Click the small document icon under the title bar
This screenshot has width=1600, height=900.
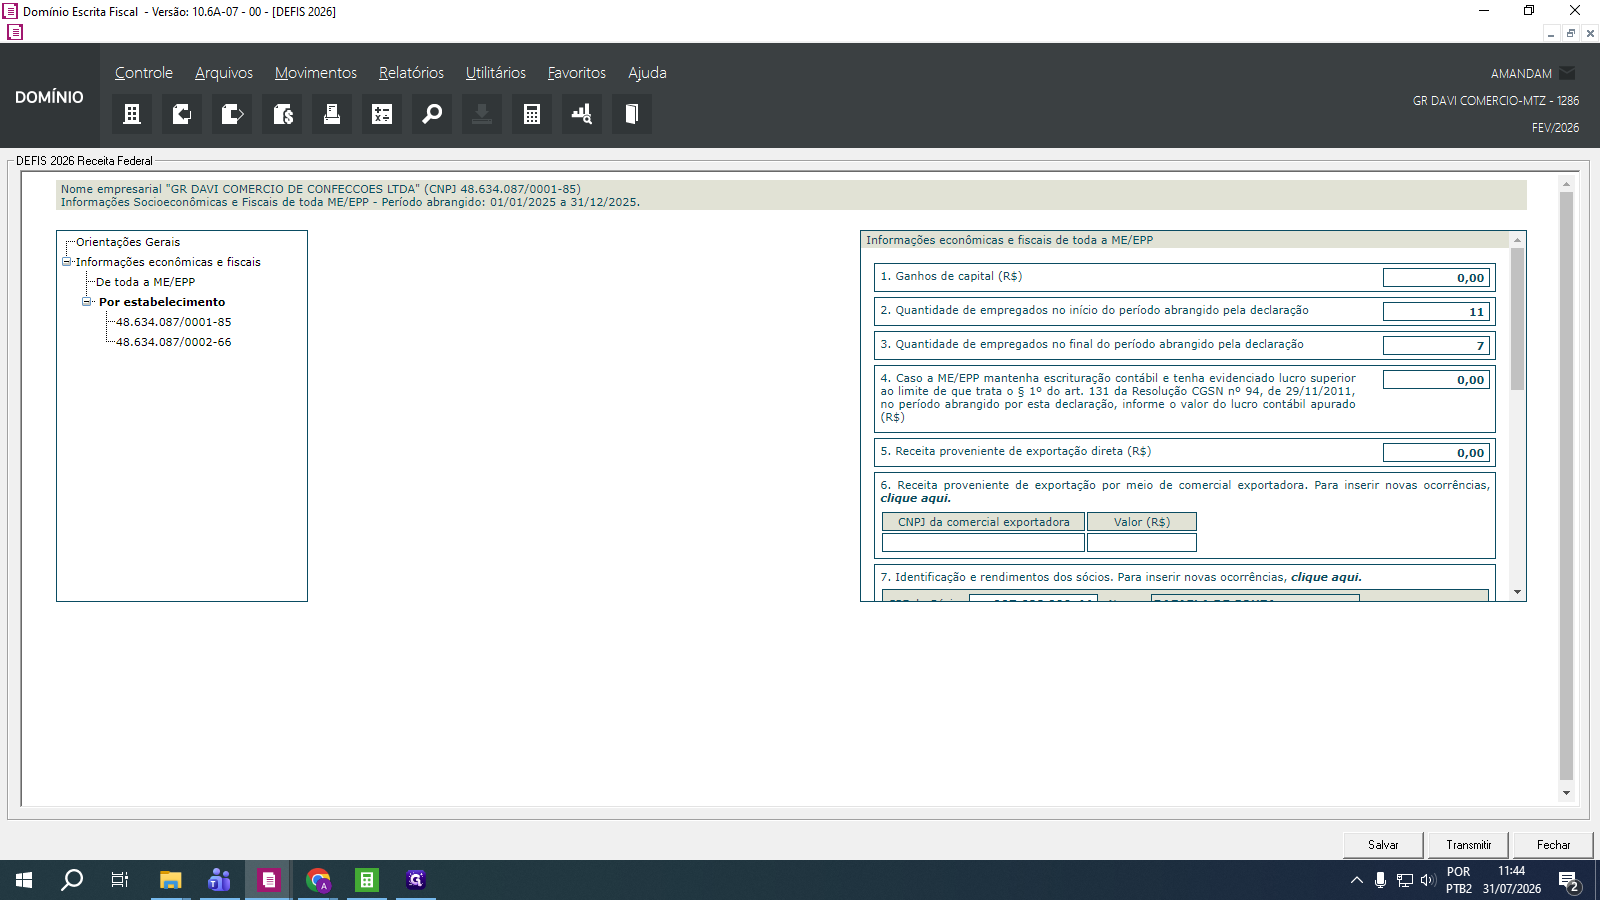(15, 32)
